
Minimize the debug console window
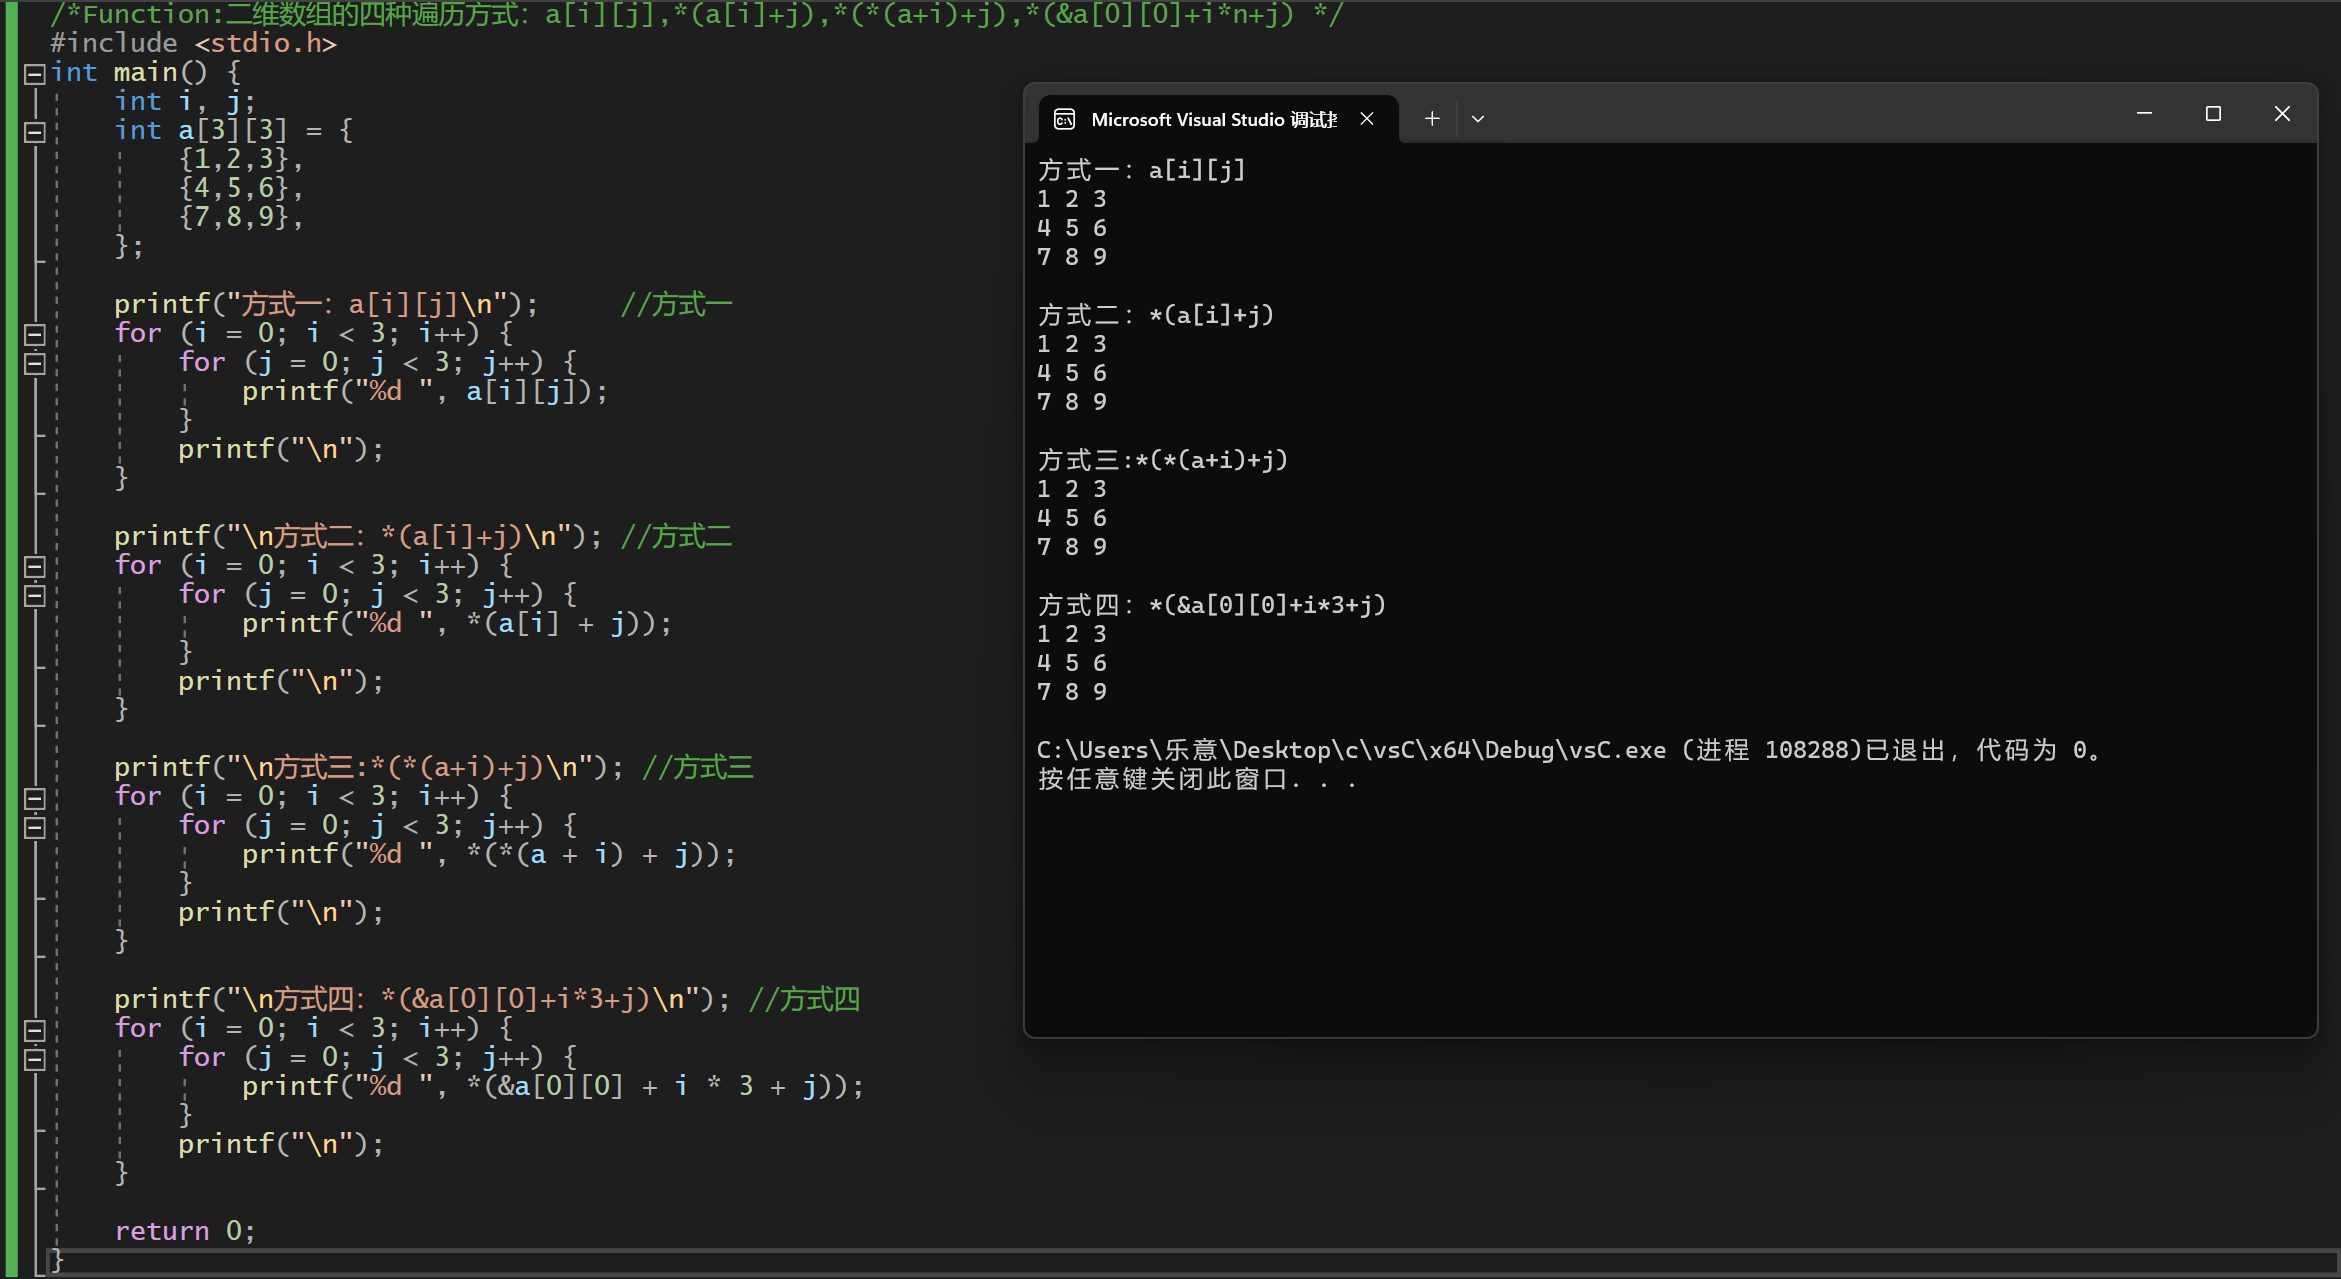tap(2144, 113)
